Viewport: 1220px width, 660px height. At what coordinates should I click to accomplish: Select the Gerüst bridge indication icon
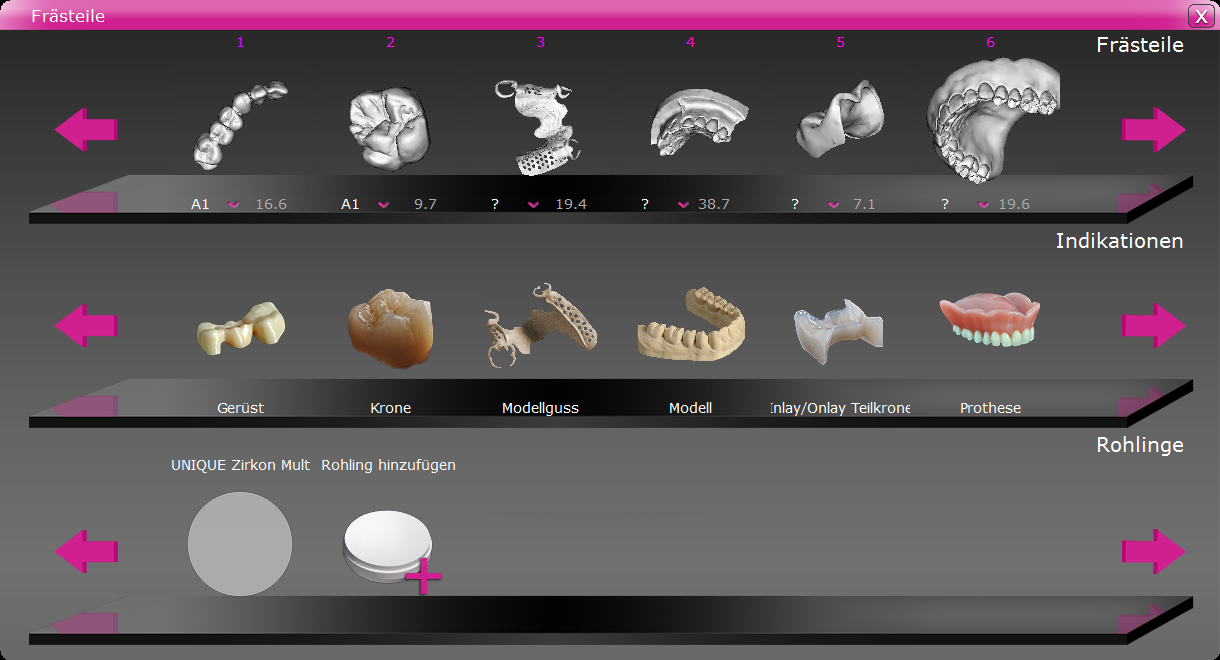(240, 328)
